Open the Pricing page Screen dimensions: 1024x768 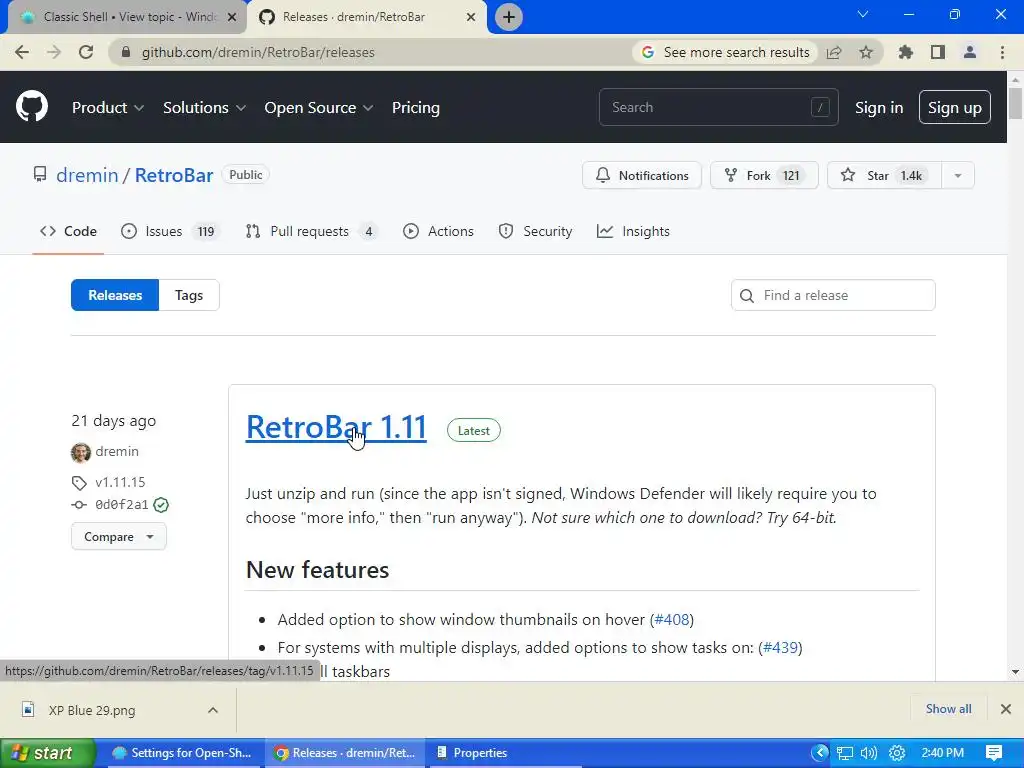click(416, 108)
